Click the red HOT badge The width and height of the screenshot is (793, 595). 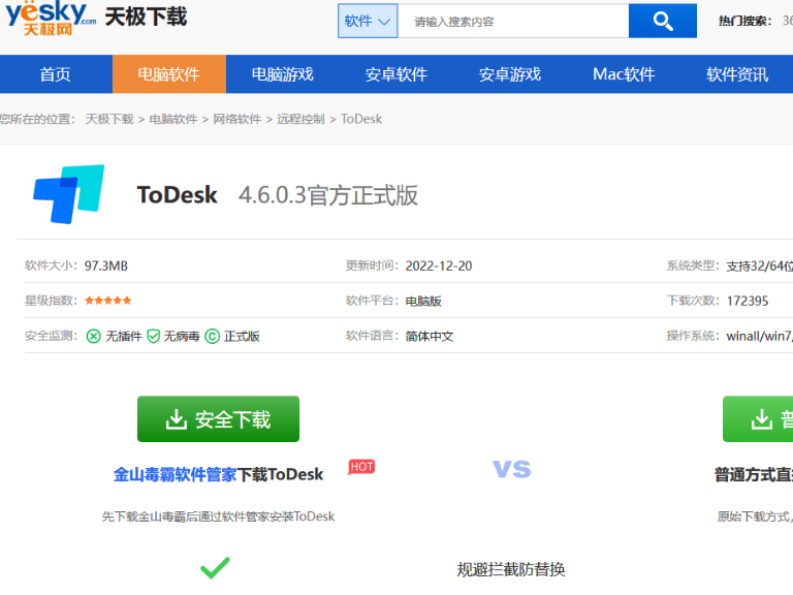pos(362,466)
